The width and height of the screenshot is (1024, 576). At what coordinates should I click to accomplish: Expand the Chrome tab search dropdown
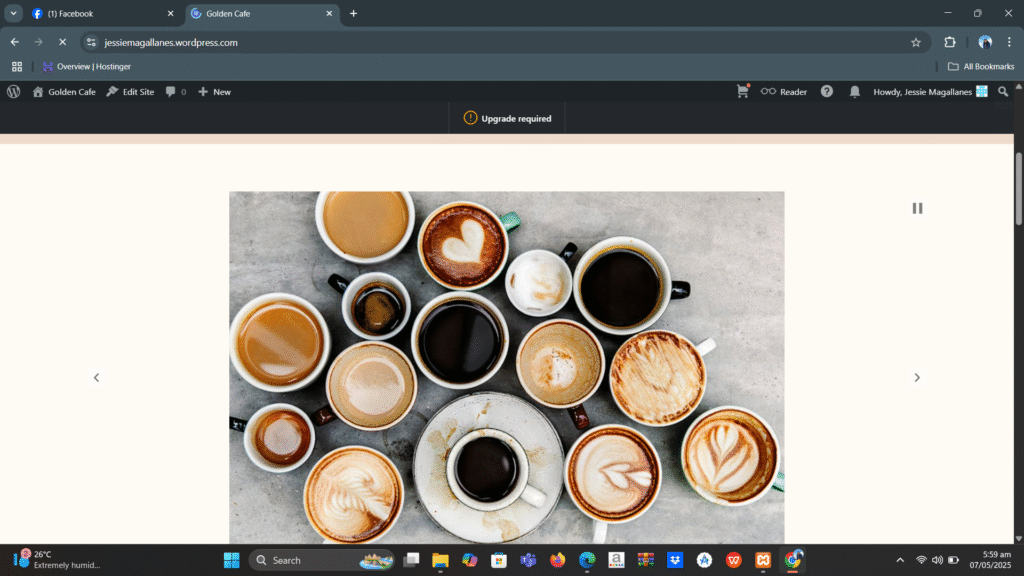click(x=14, y=13)
